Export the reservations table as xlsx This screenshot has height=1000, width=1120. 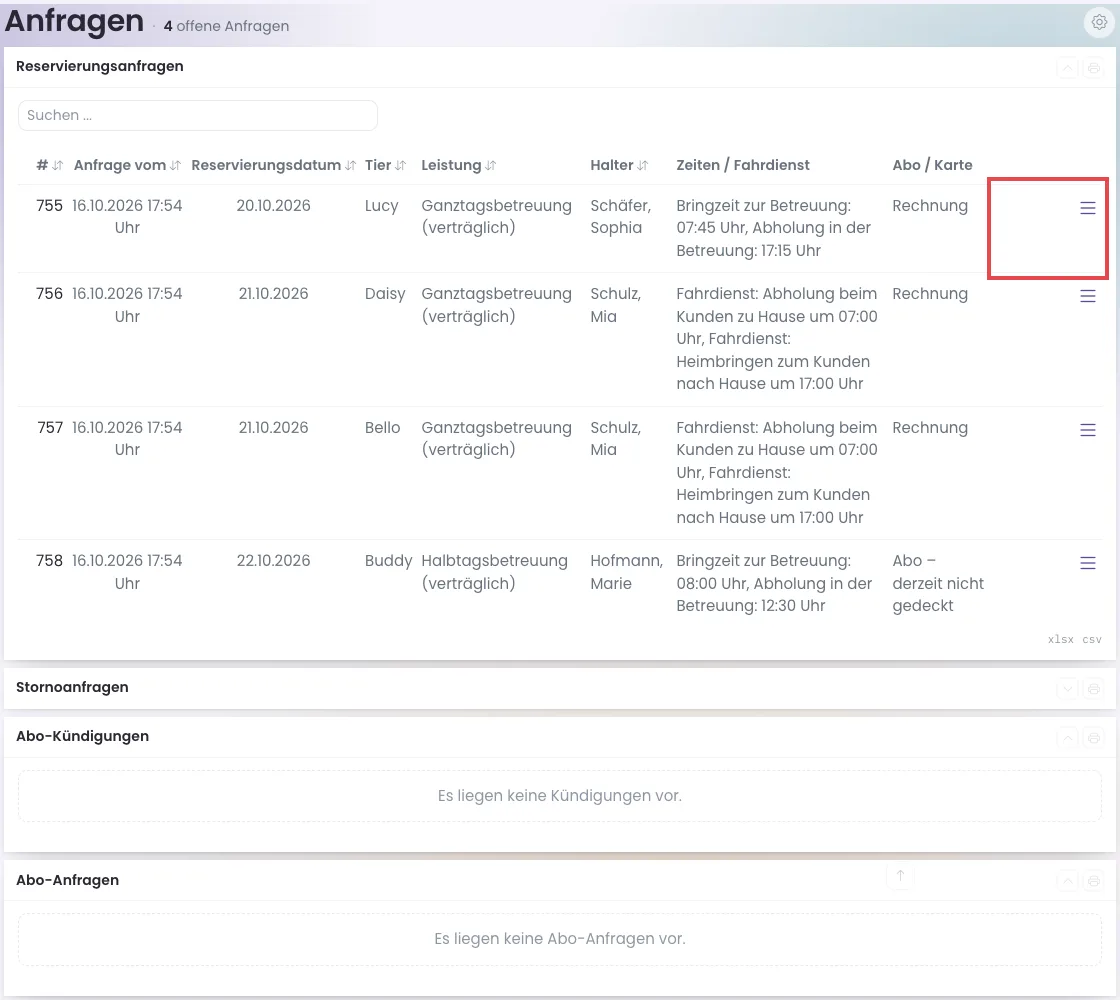click(x=1061, y=639)
